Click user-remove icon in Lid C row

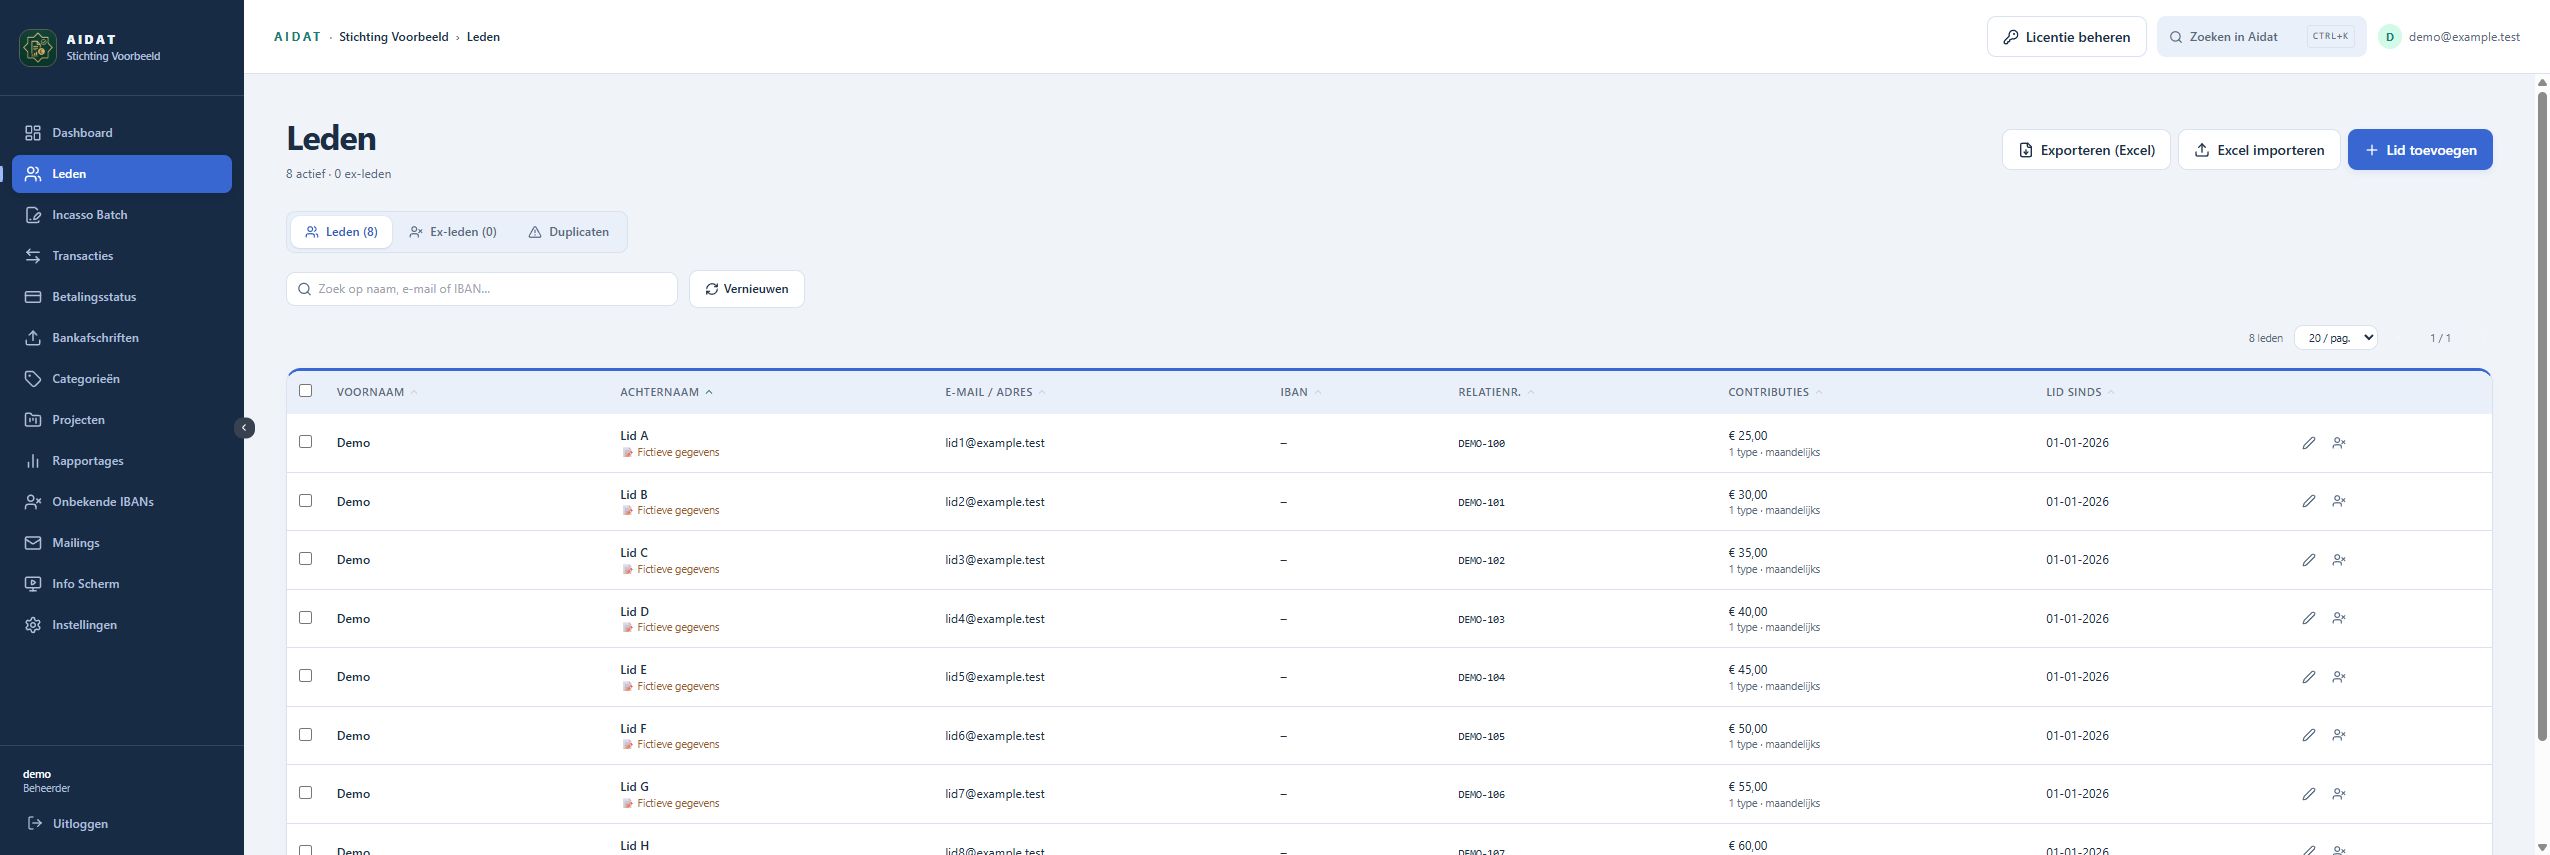tap(2339, 560)
